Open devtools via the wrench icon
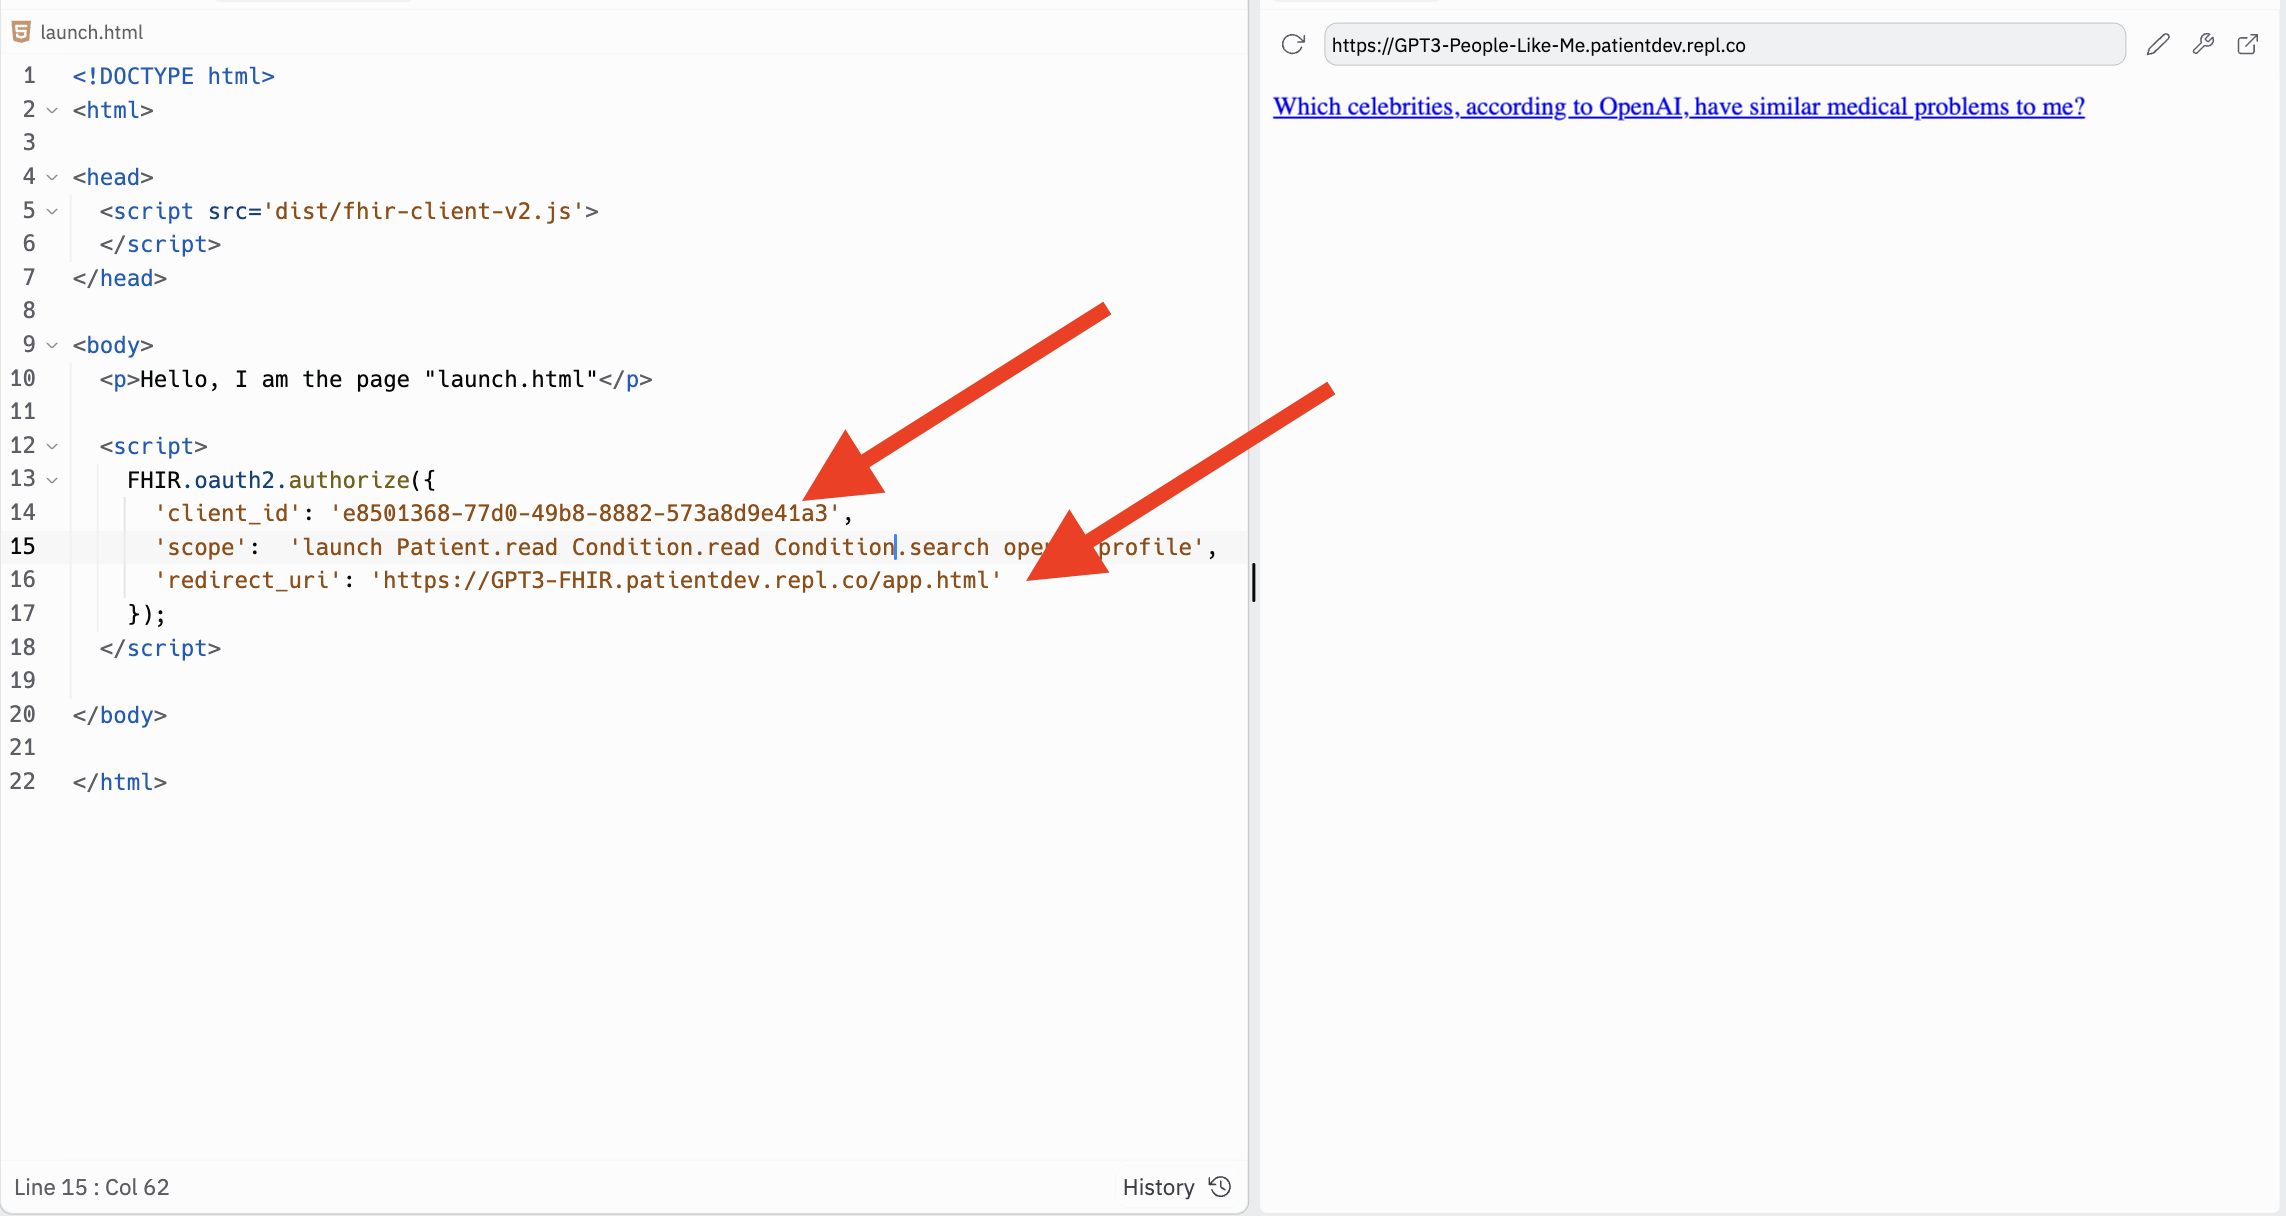Image resolution: width=2286 pixels, height=1216 pixels. click(x=2203, y=45)
